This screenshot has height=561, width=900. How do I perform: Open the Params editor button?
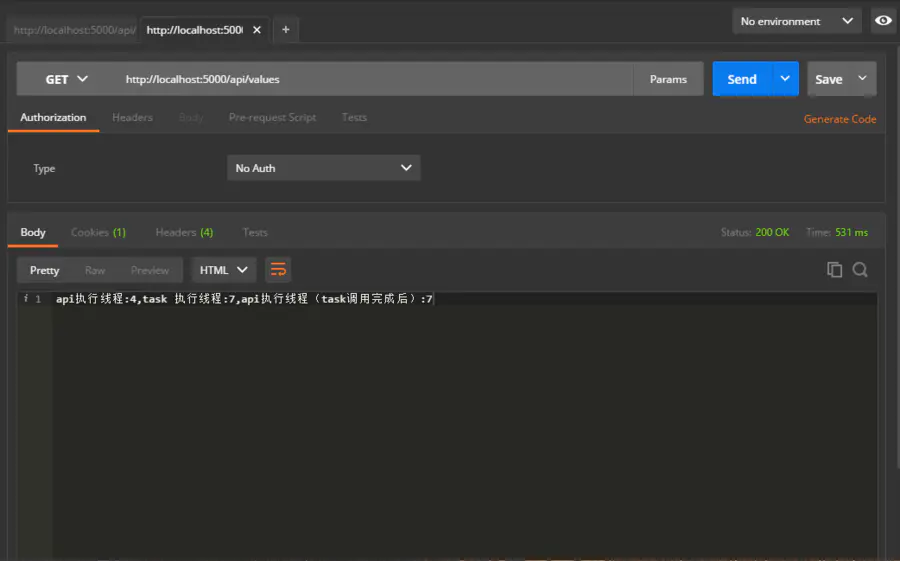click(x=668, y=79)
